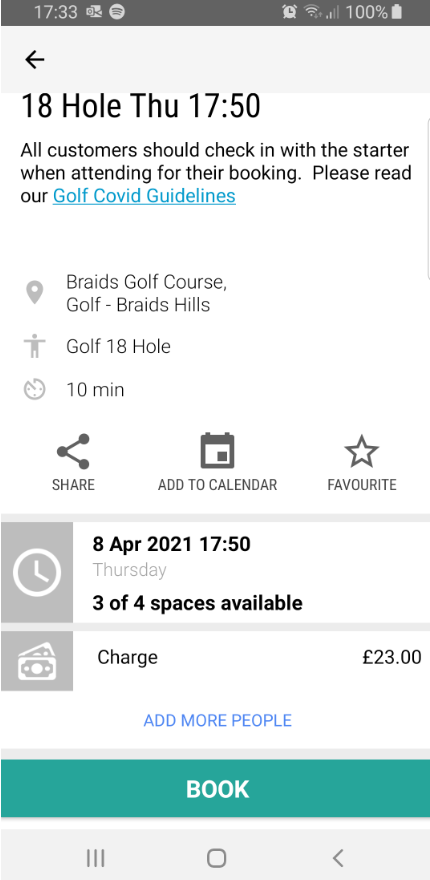The width and height of the screenshot is (430, 880).
Task: Tap the Android navigation back chevron
Action: 337,858
